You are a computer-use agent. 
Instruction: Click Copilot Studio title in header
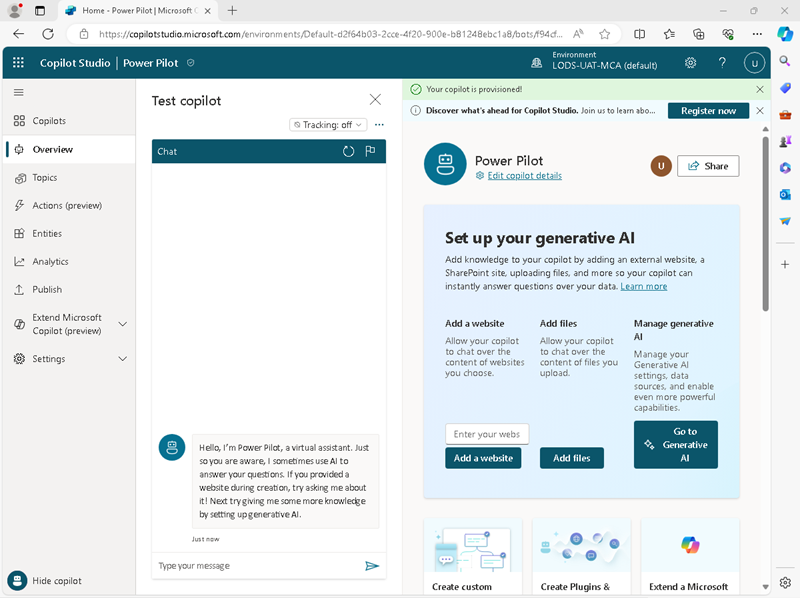(x=75, y=63)
